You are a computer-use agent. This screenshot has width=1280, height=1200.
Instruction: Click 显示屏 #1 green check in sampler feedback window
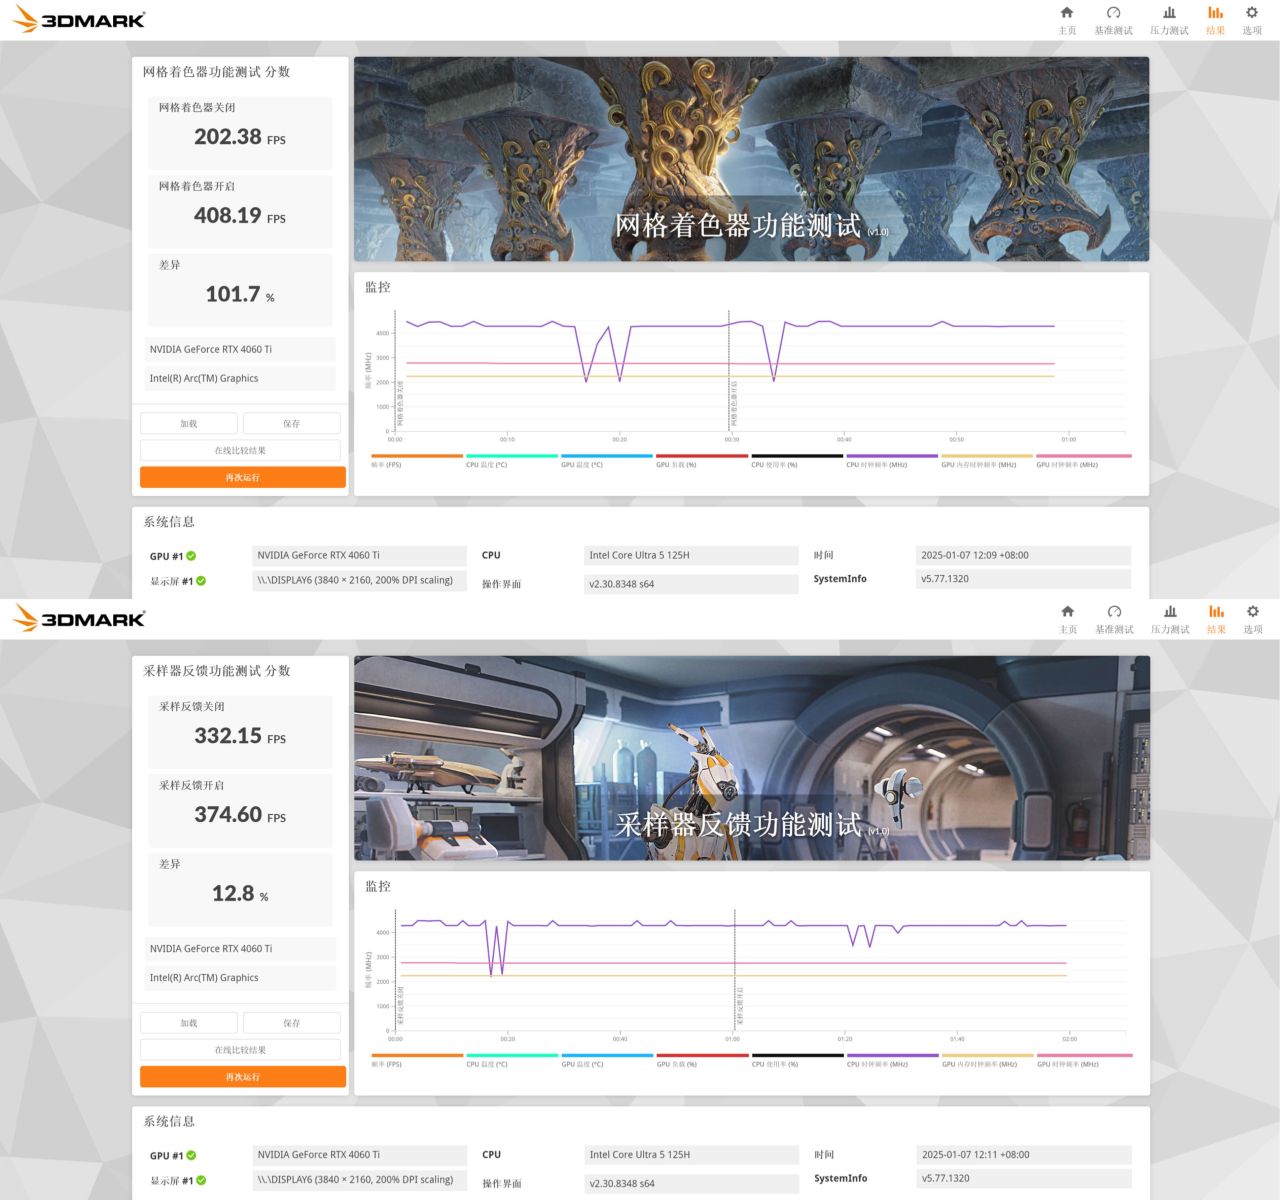point(201,1180)
